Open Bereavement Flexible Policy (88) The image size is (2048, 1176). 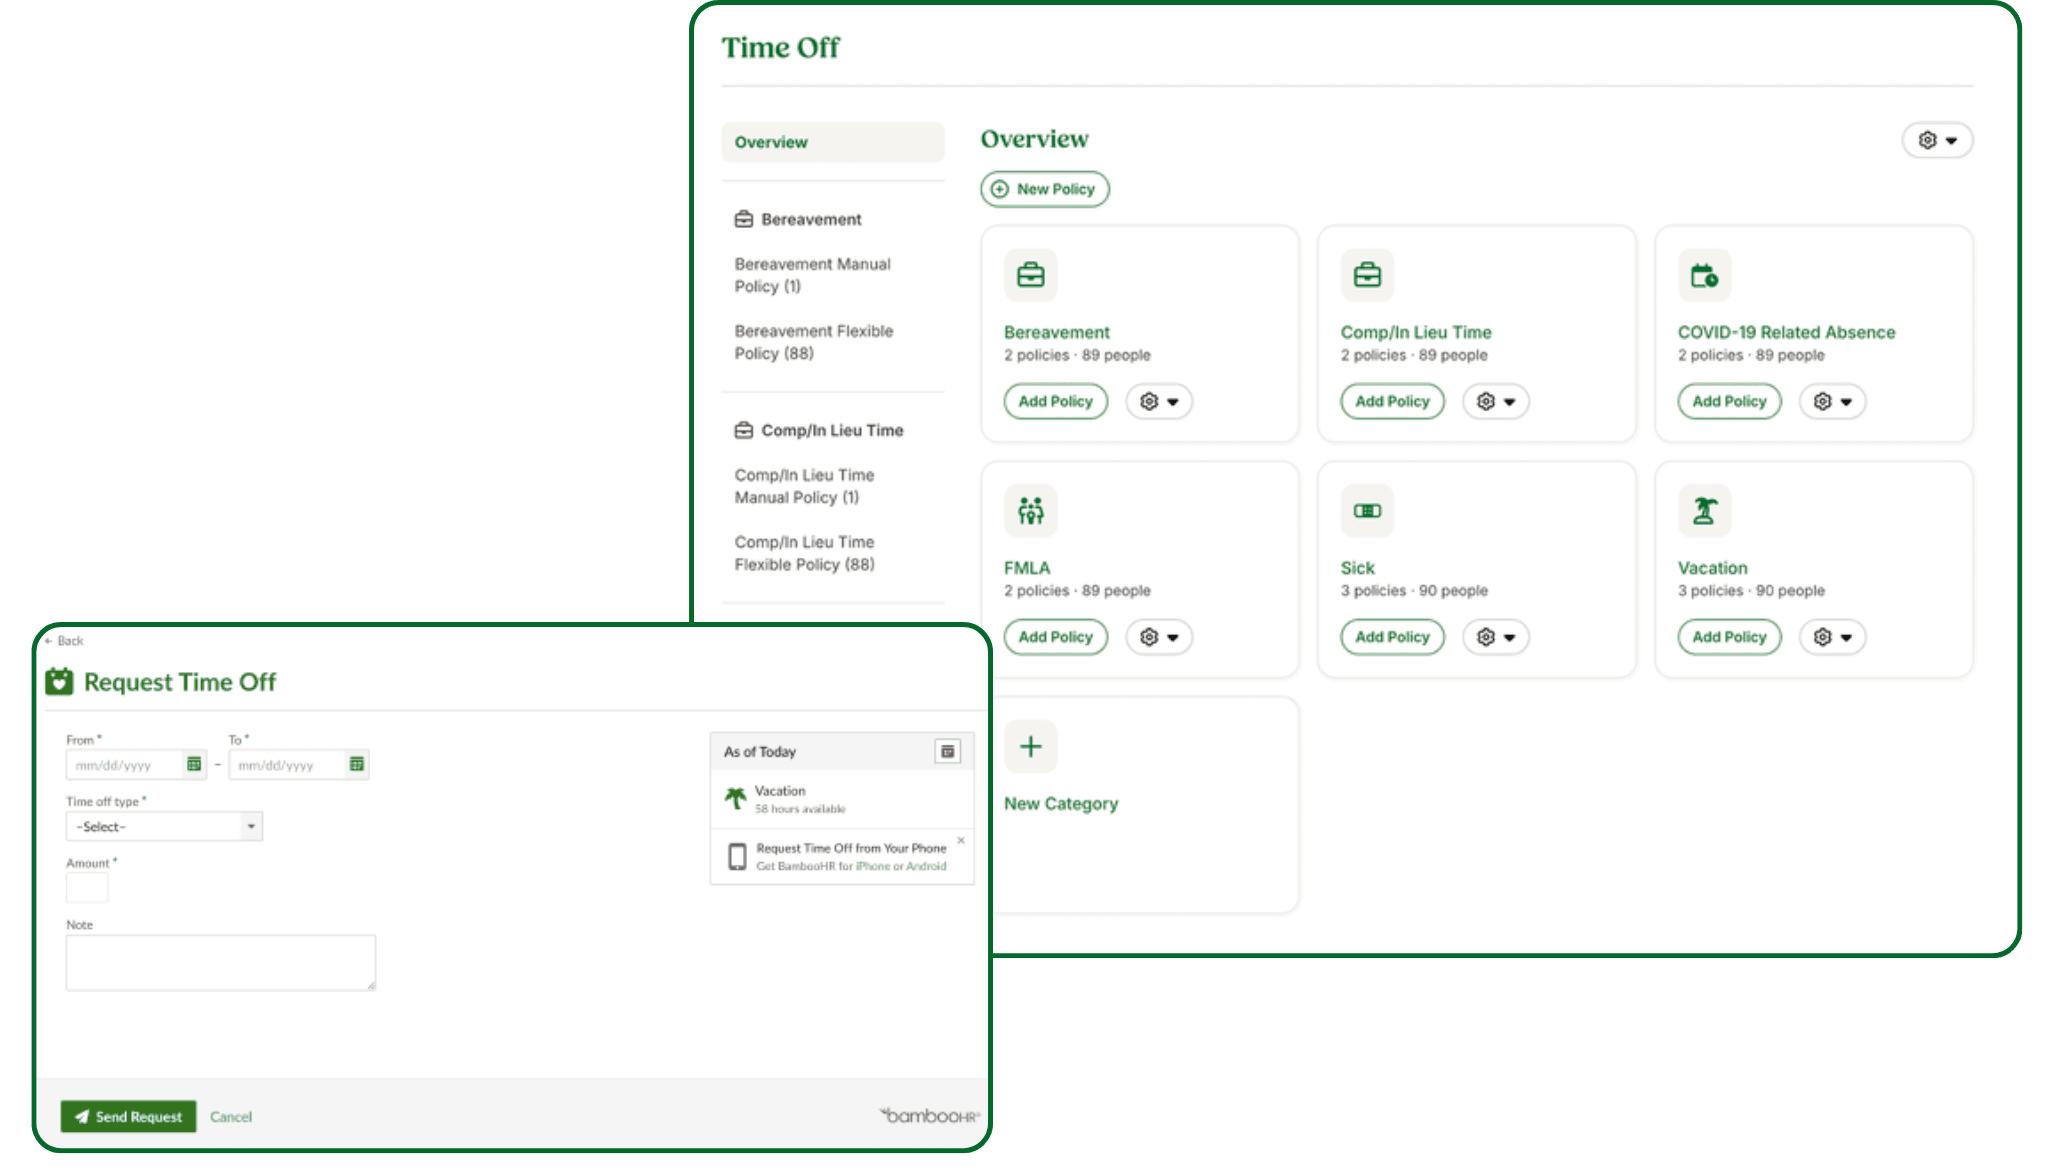point(814,342)
